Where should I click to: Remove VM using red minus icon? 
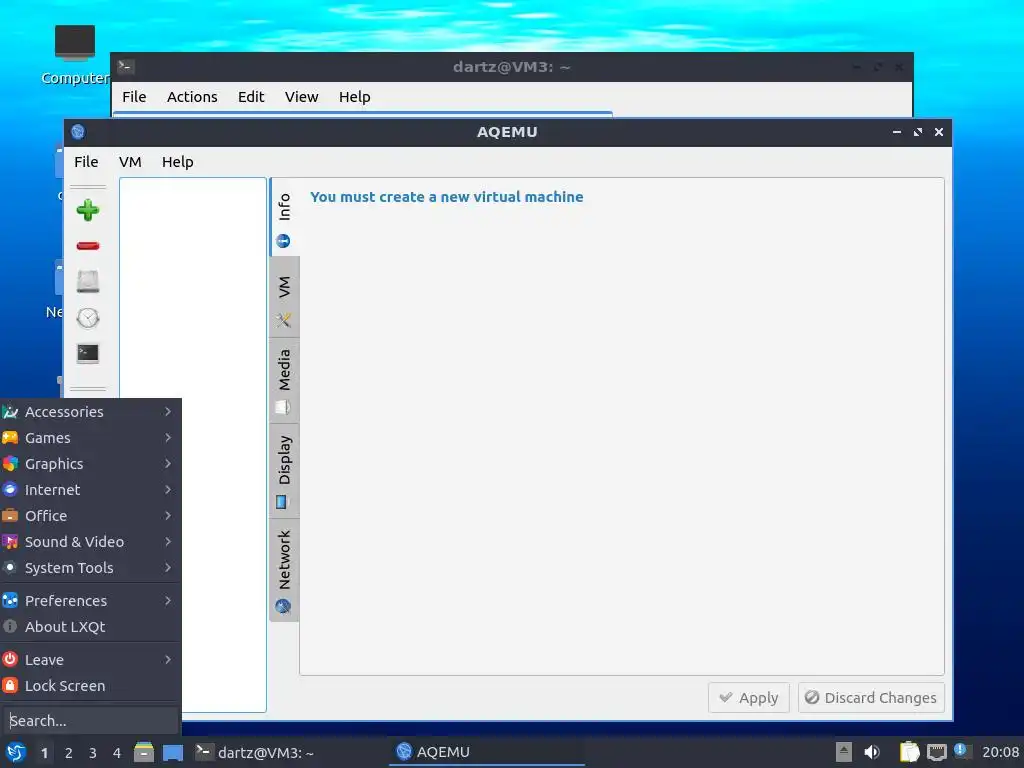click(x=88, y=246)
